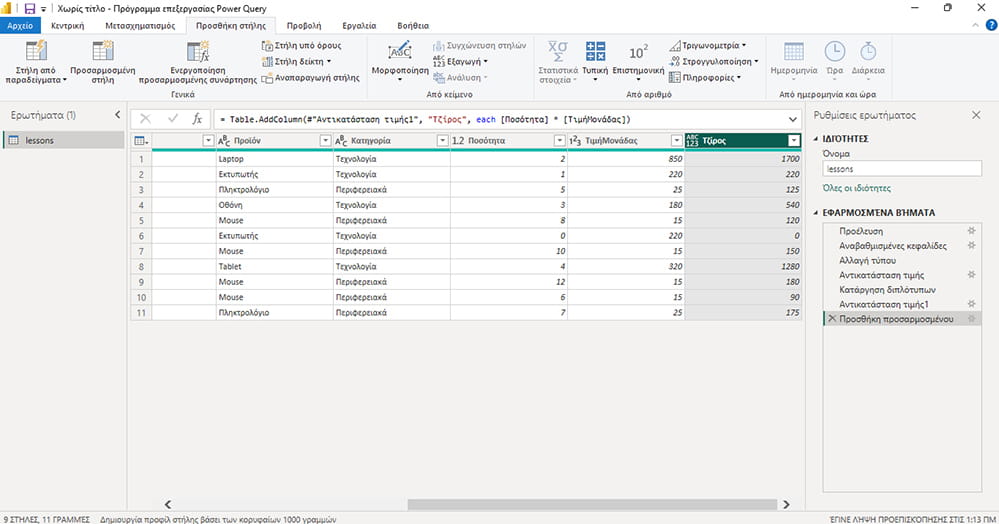Click Invoke Custom Function icon (Ενεργοποίηση προσαρμοσμένης συνάρτησης)
The width and height of the screenshot is (999, 524).
(x=198, y=51)
